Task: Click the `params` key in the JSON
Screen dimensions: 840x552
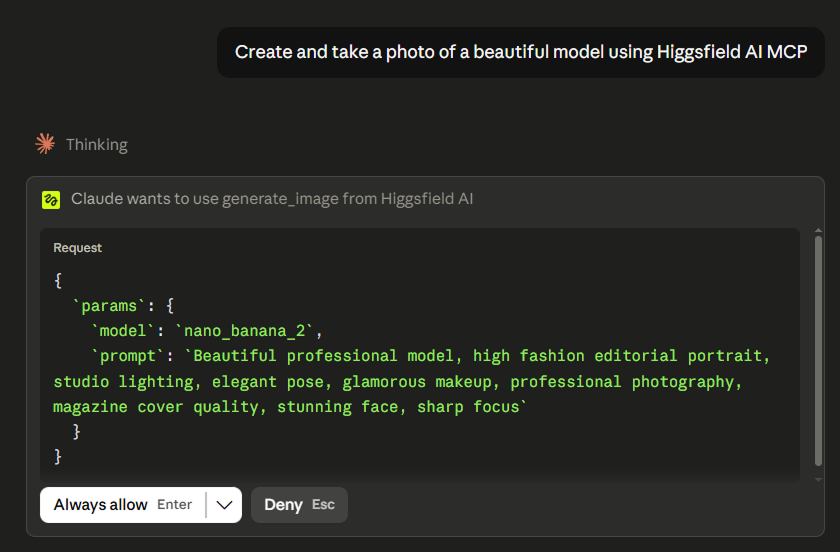Action: (x=109, y=306)
